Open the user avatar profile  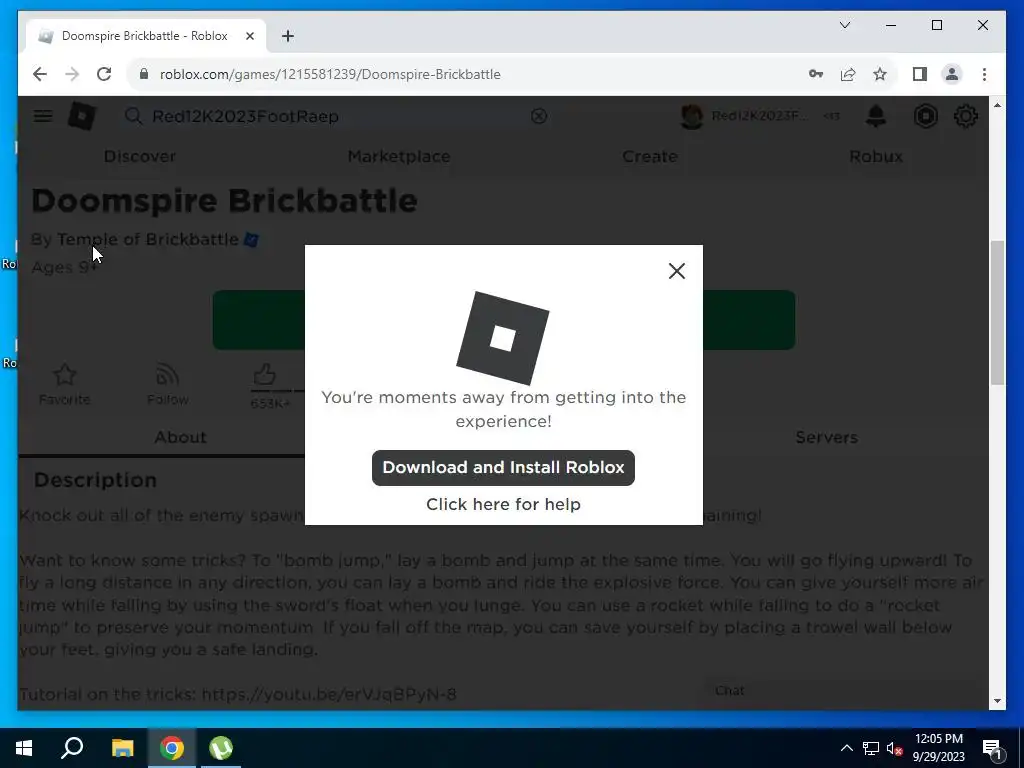pos(692,116)
